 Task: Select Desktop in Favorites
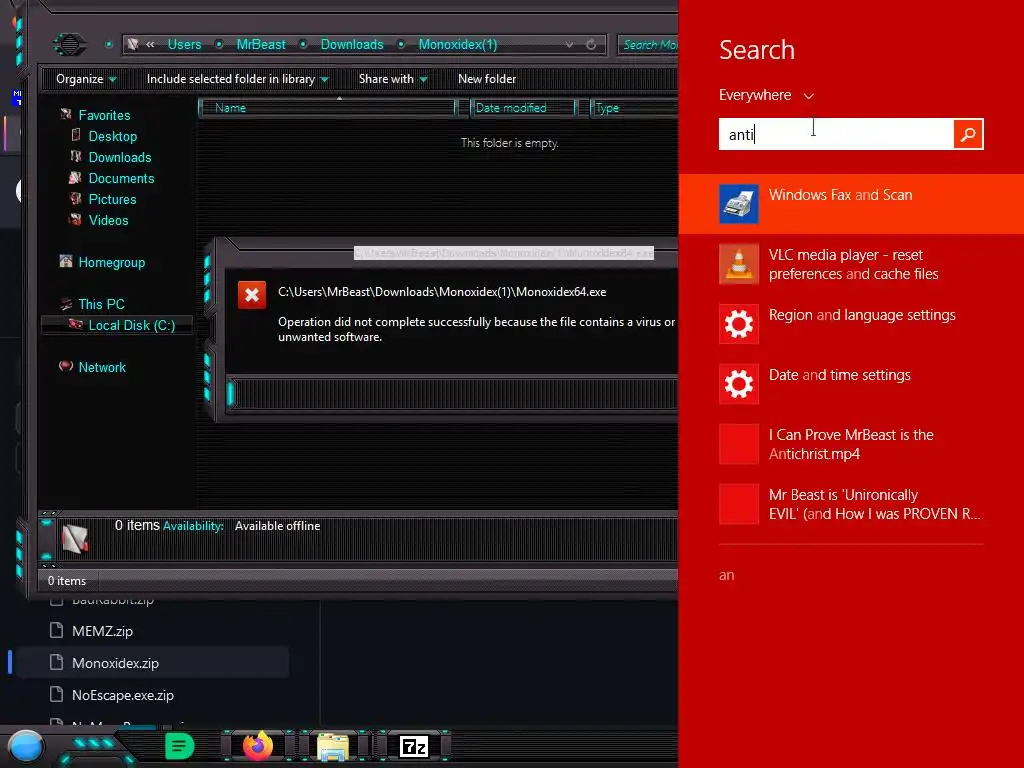tap(112, 136)
